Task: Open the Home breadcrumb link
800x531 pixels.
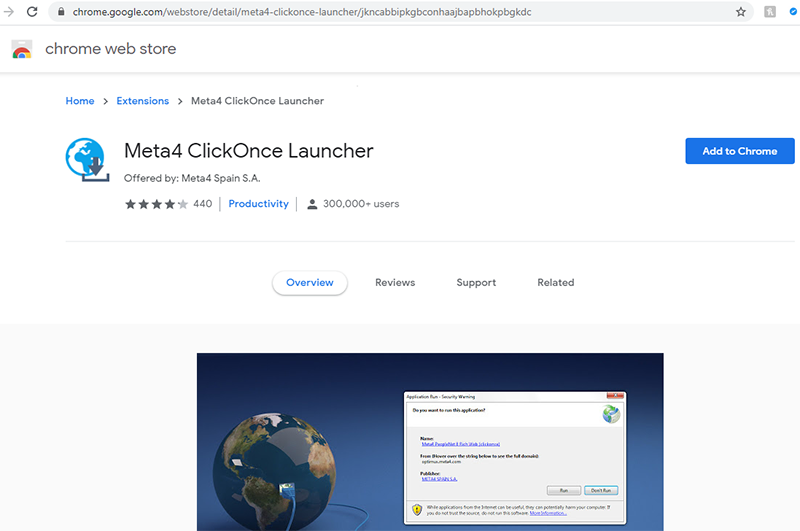Action: [80, 101]
